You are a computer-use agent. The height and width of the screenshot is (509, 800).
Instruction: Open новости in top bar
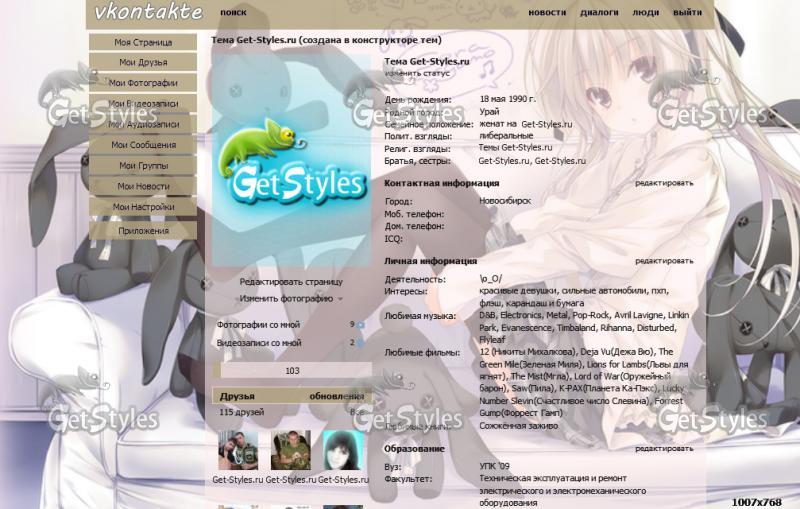[547, 12]
